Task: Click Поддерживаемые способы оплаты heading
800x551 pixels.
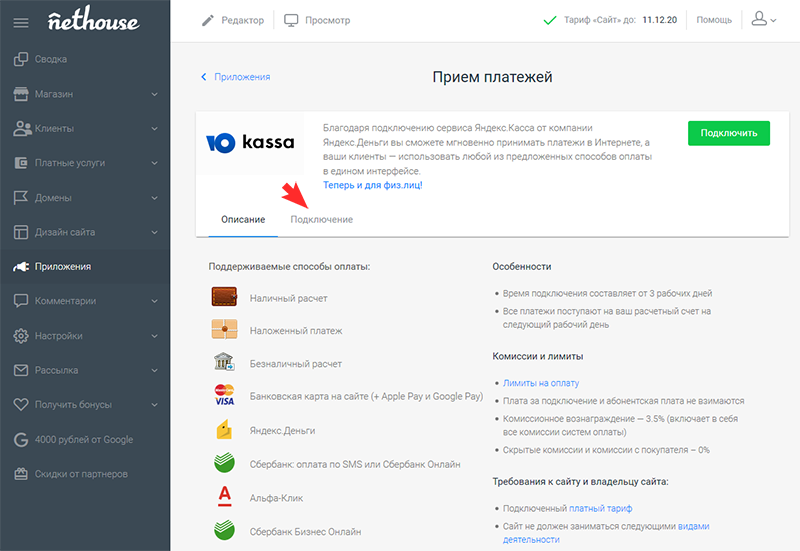Action: (x=289, y=267)
